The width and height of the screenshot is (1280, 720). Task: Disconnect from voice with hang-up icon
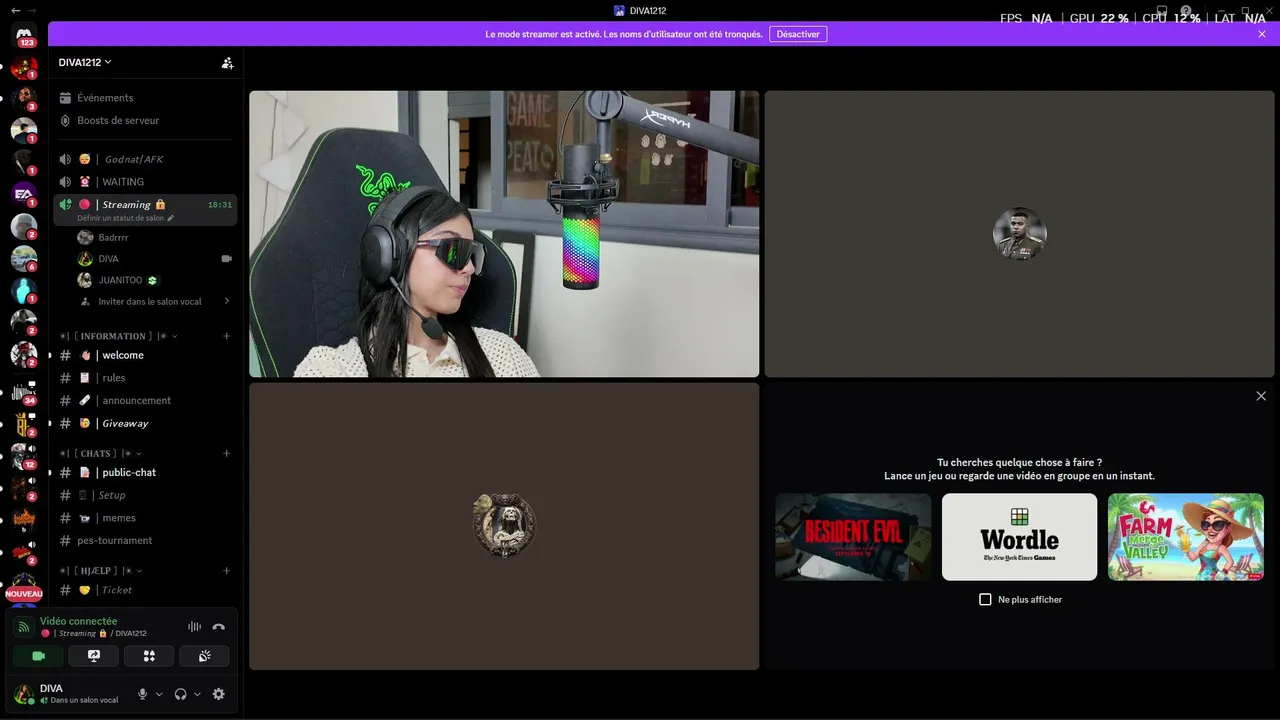click(x=219, y=627)
